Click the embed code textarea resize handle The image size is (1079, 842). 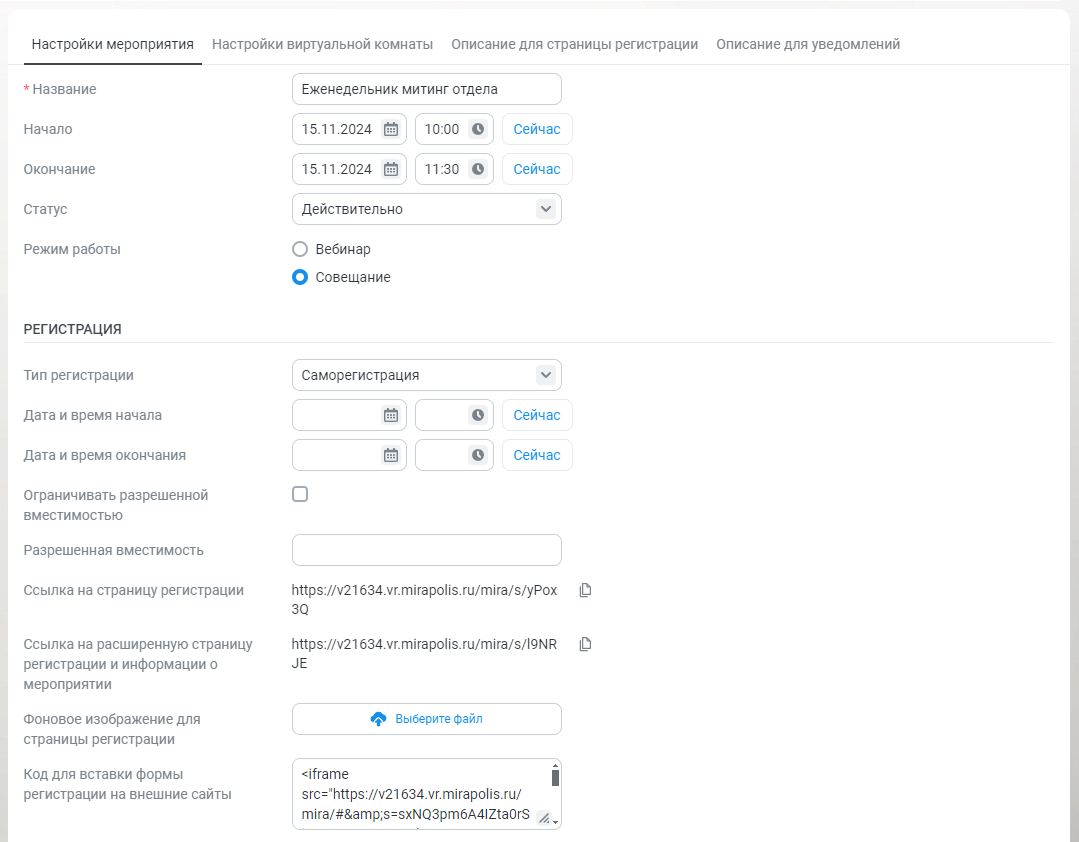[544, 818]
